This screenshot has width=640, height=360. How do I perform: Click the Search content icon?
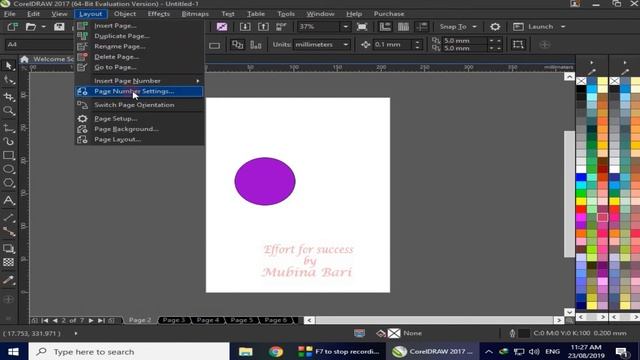point(222,27)
